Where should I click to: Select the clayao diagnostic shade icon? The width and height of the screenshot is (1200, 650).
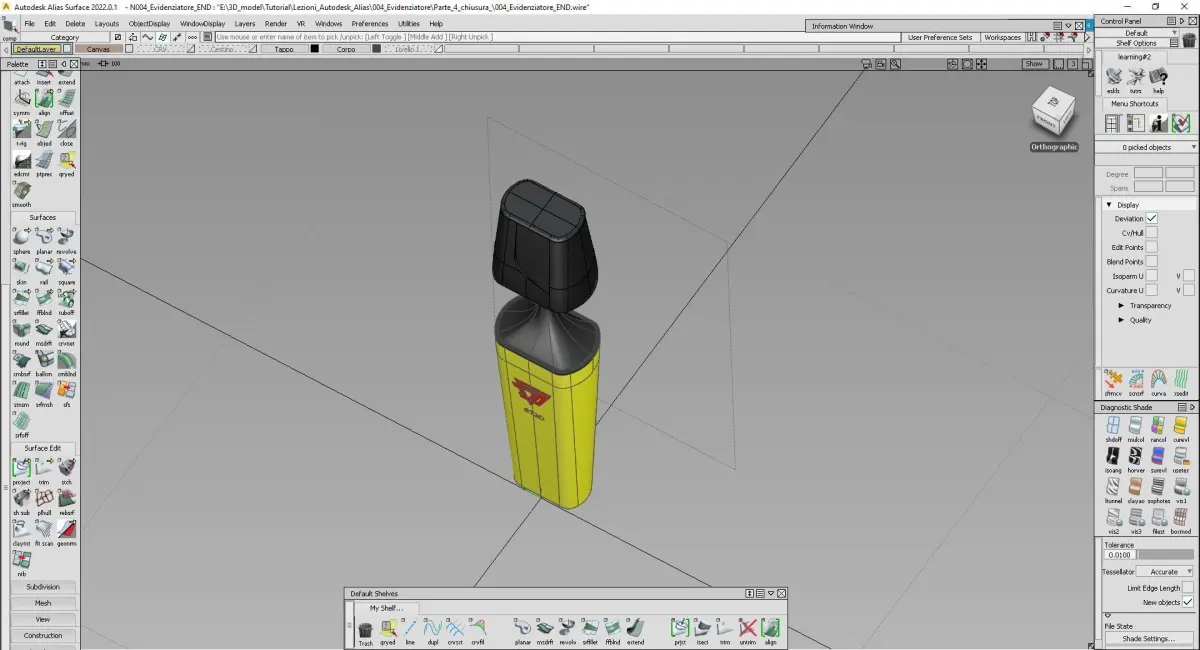[x=1136, y=489]
